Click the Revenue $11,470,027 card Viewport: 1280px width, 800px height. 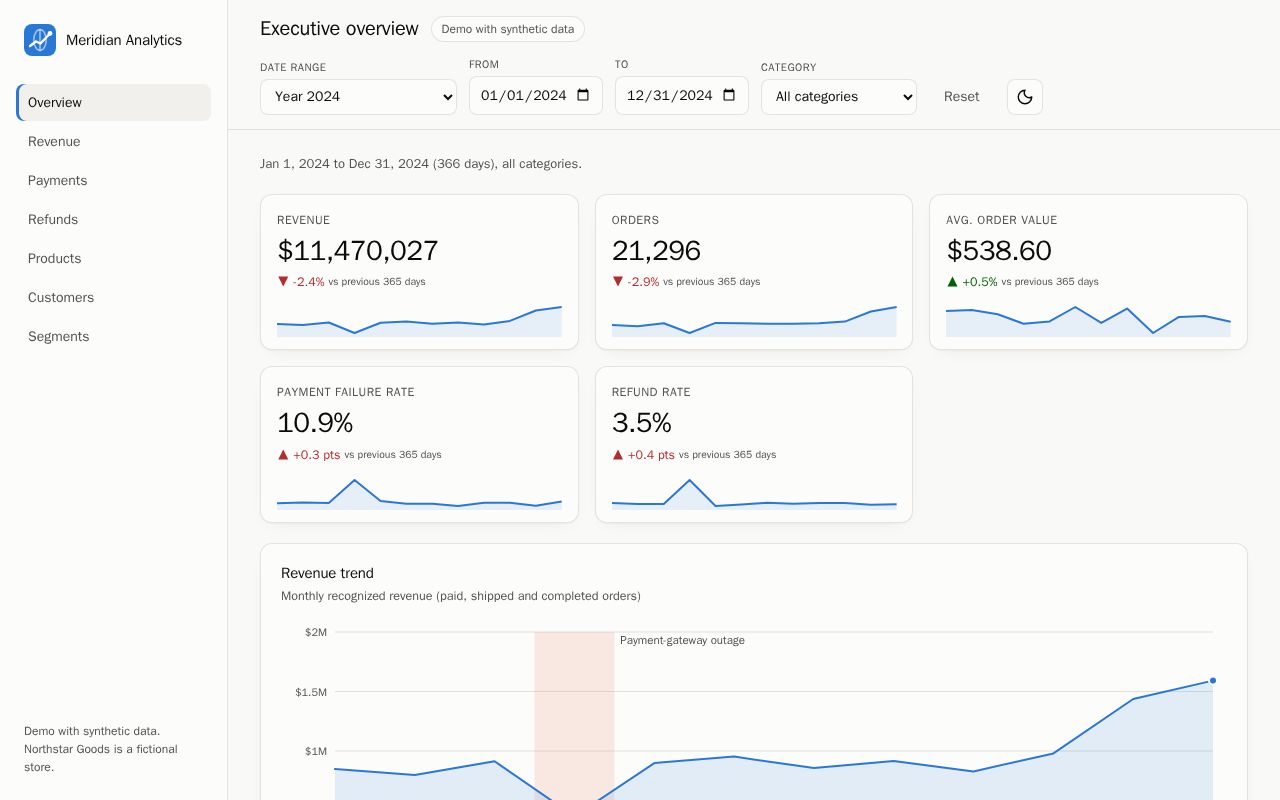[419, 272]
